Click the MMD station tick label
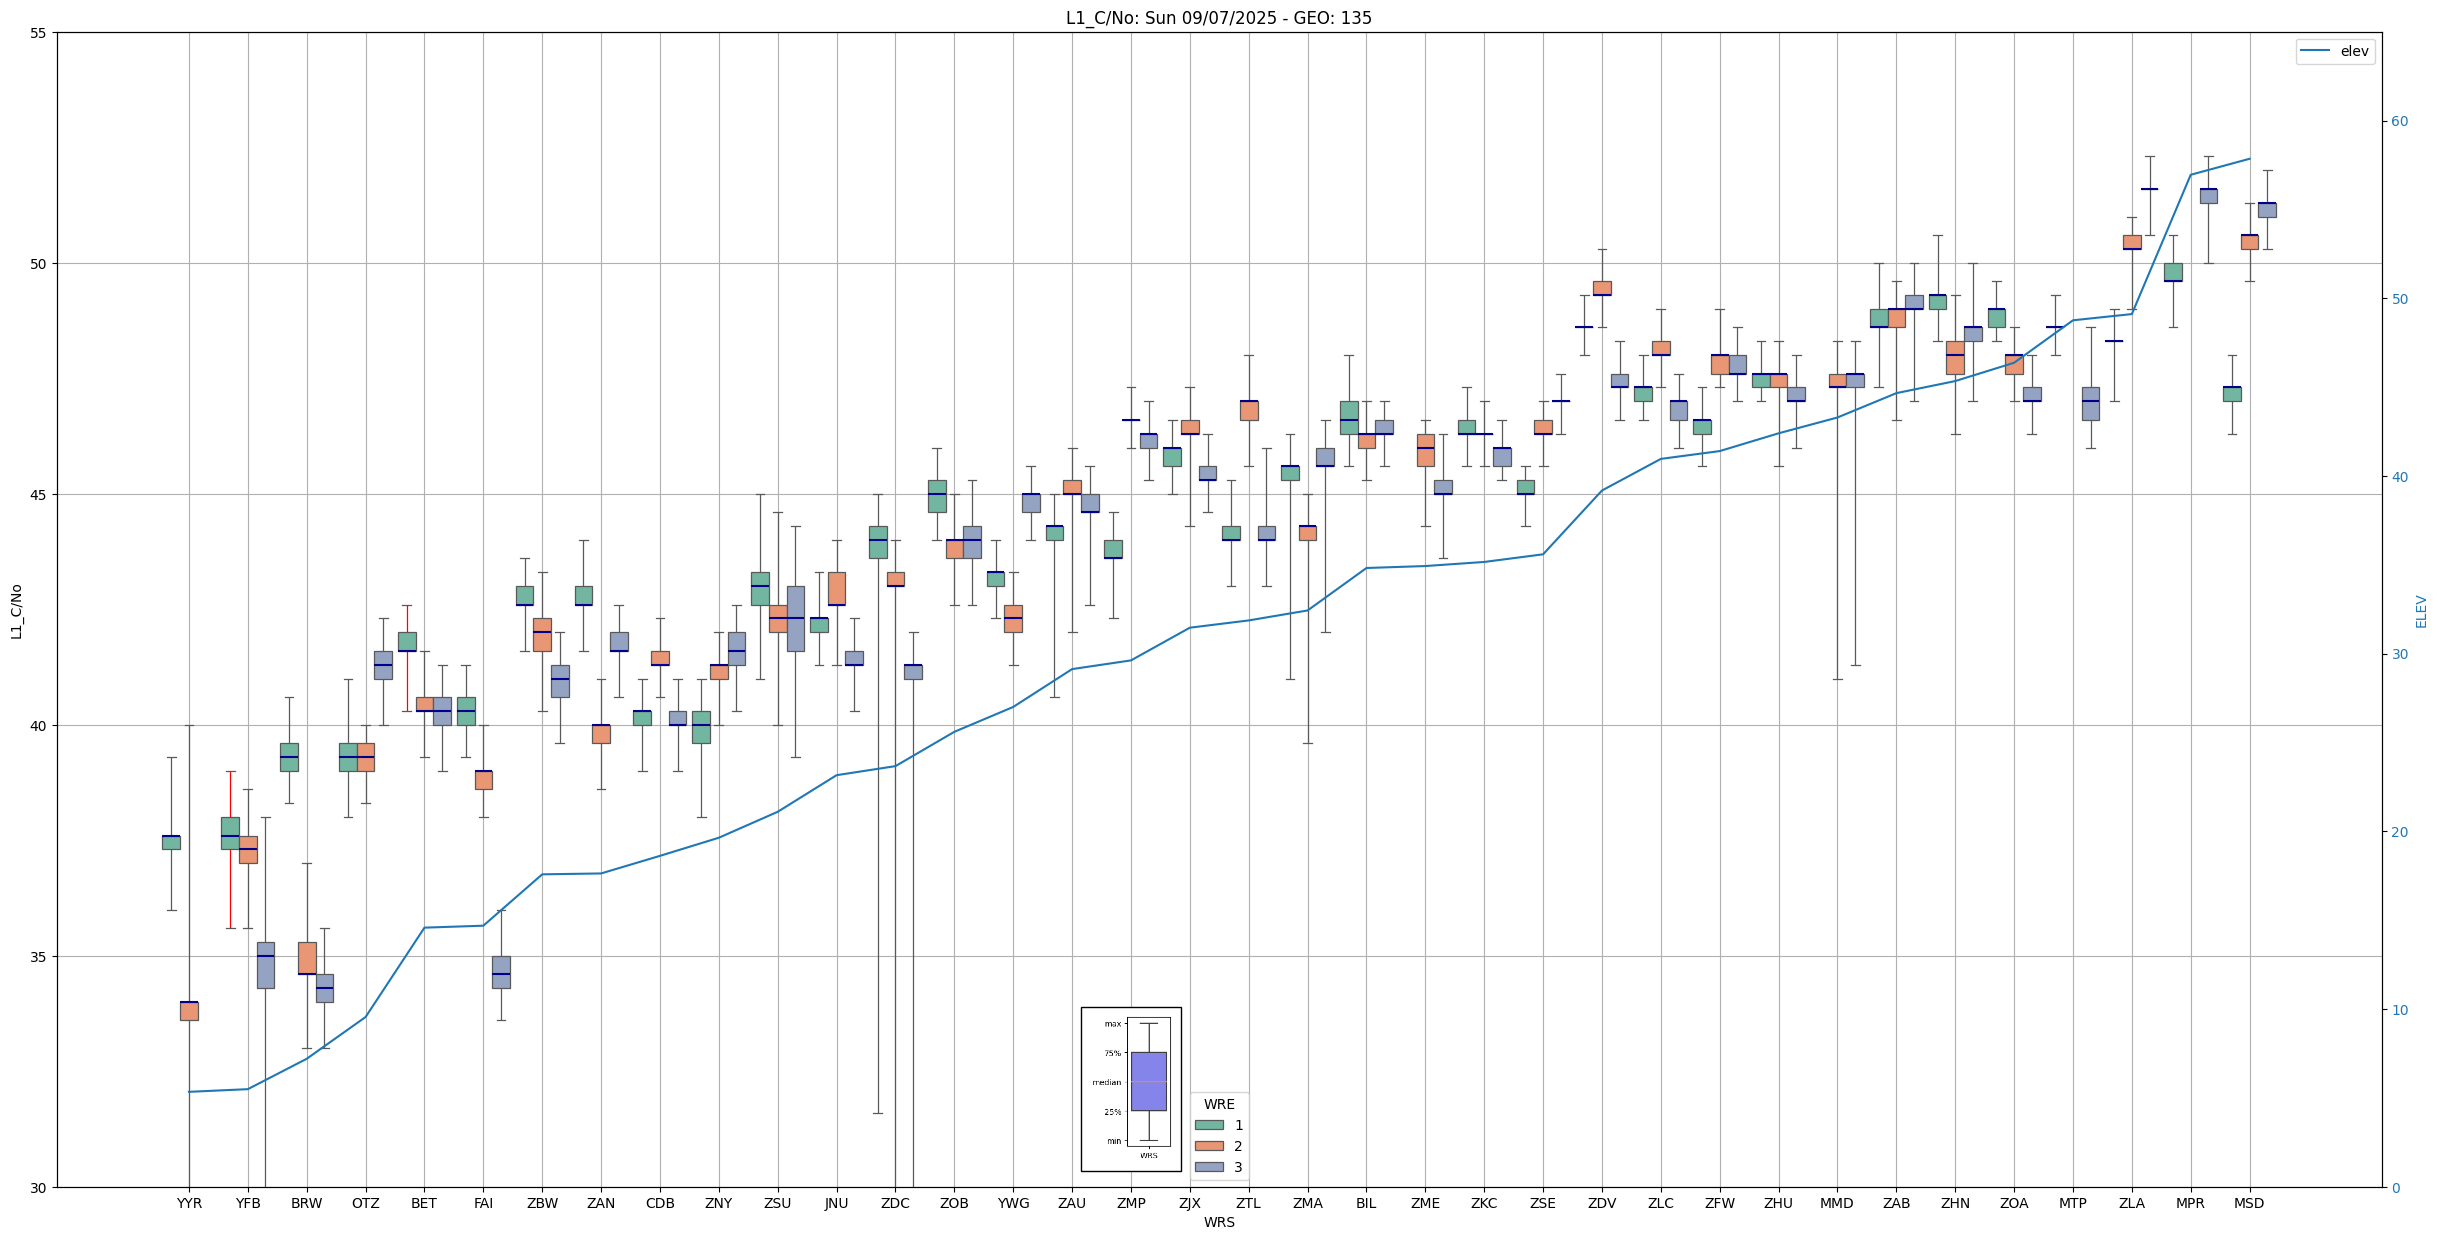Viewport: 2438px width, 1240px height. pyautogui.click(x=1837, y=1203)
